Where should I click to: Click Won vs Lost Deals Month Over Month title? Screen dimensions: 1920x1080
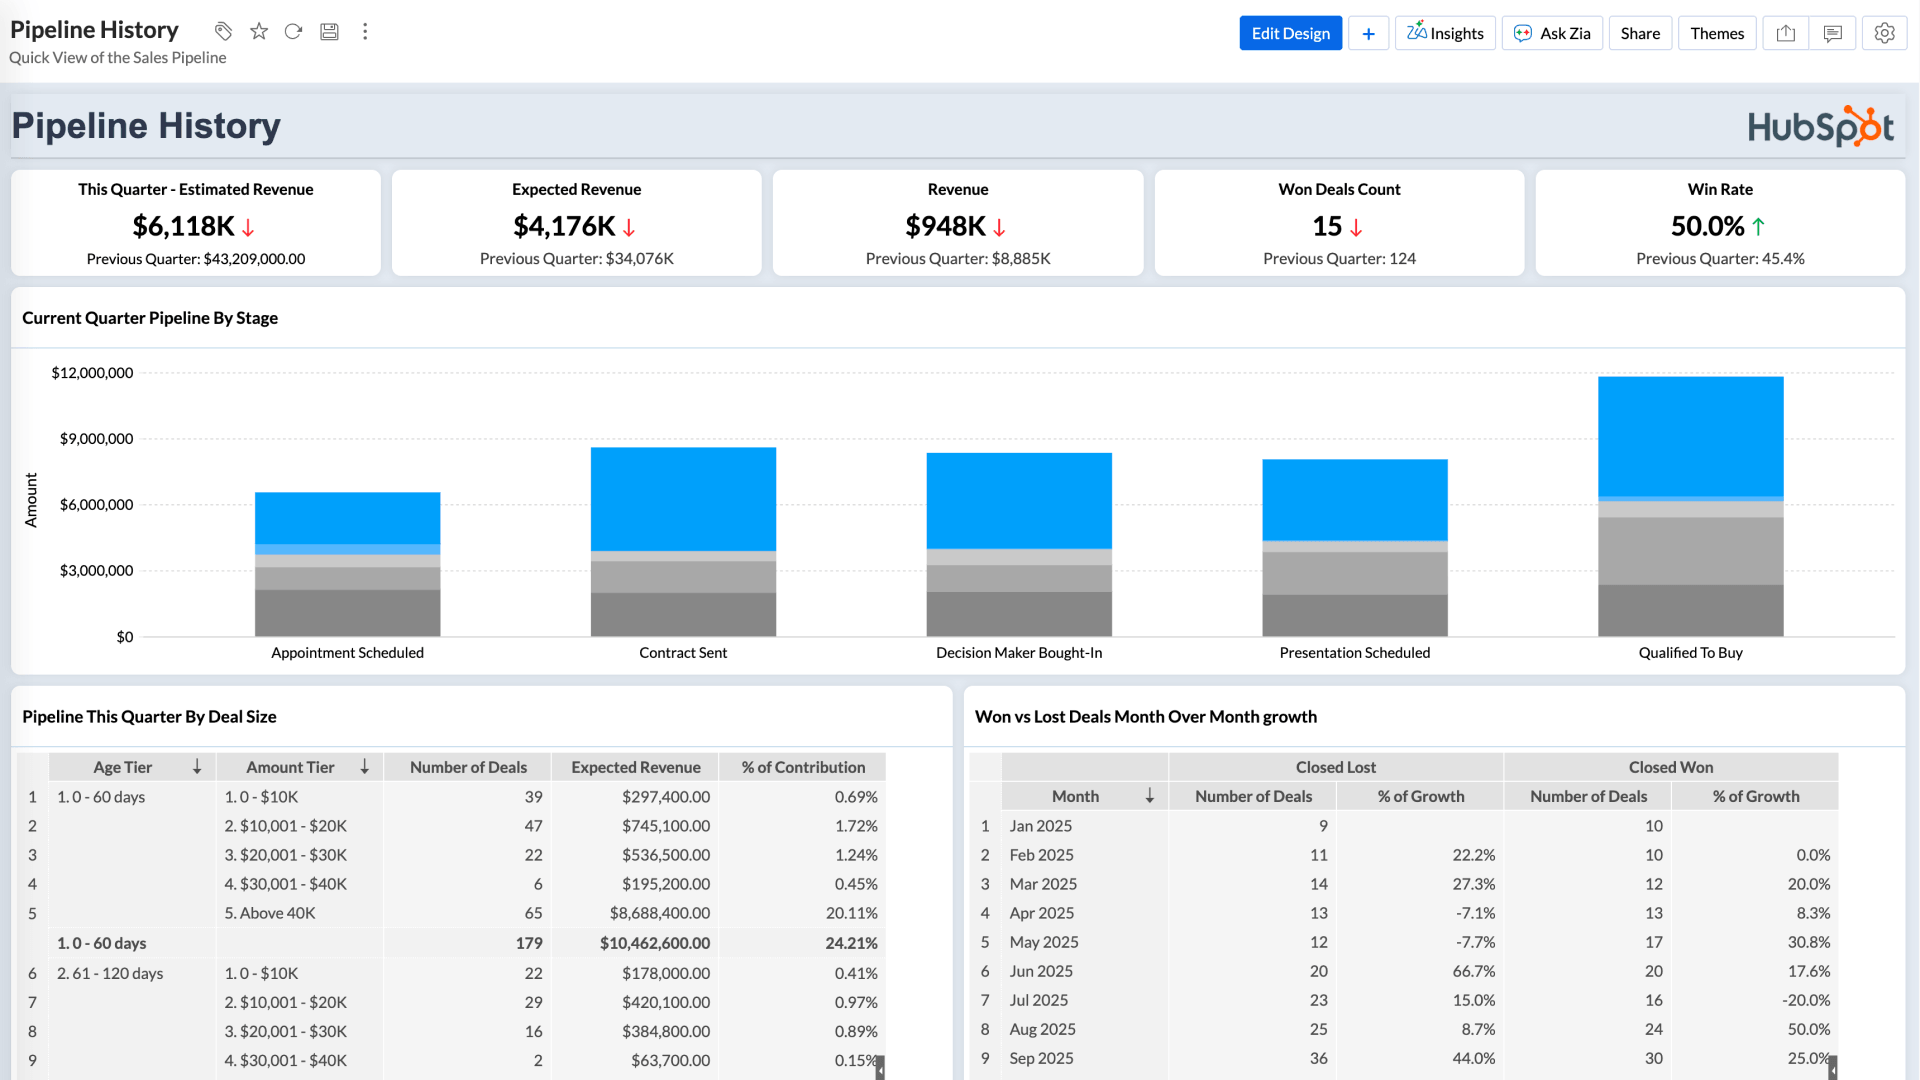pyautogui.click(x=1146, y=717)
